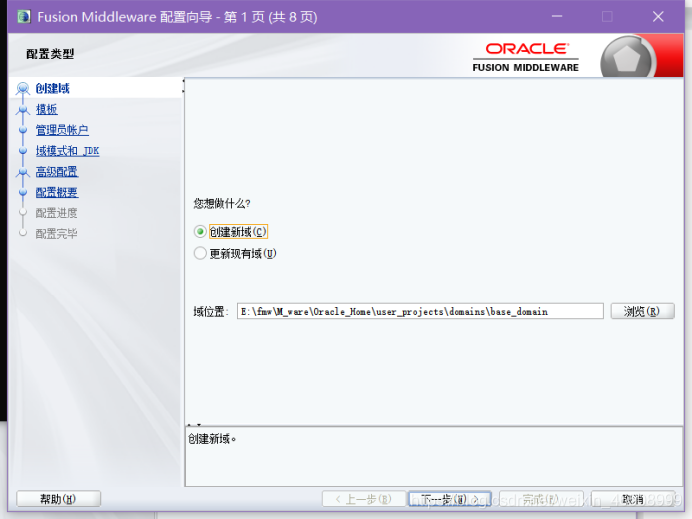Click the 您想做什么? prompt text
The height and width of the screenshot is (519, 692).
click(222, 203)
